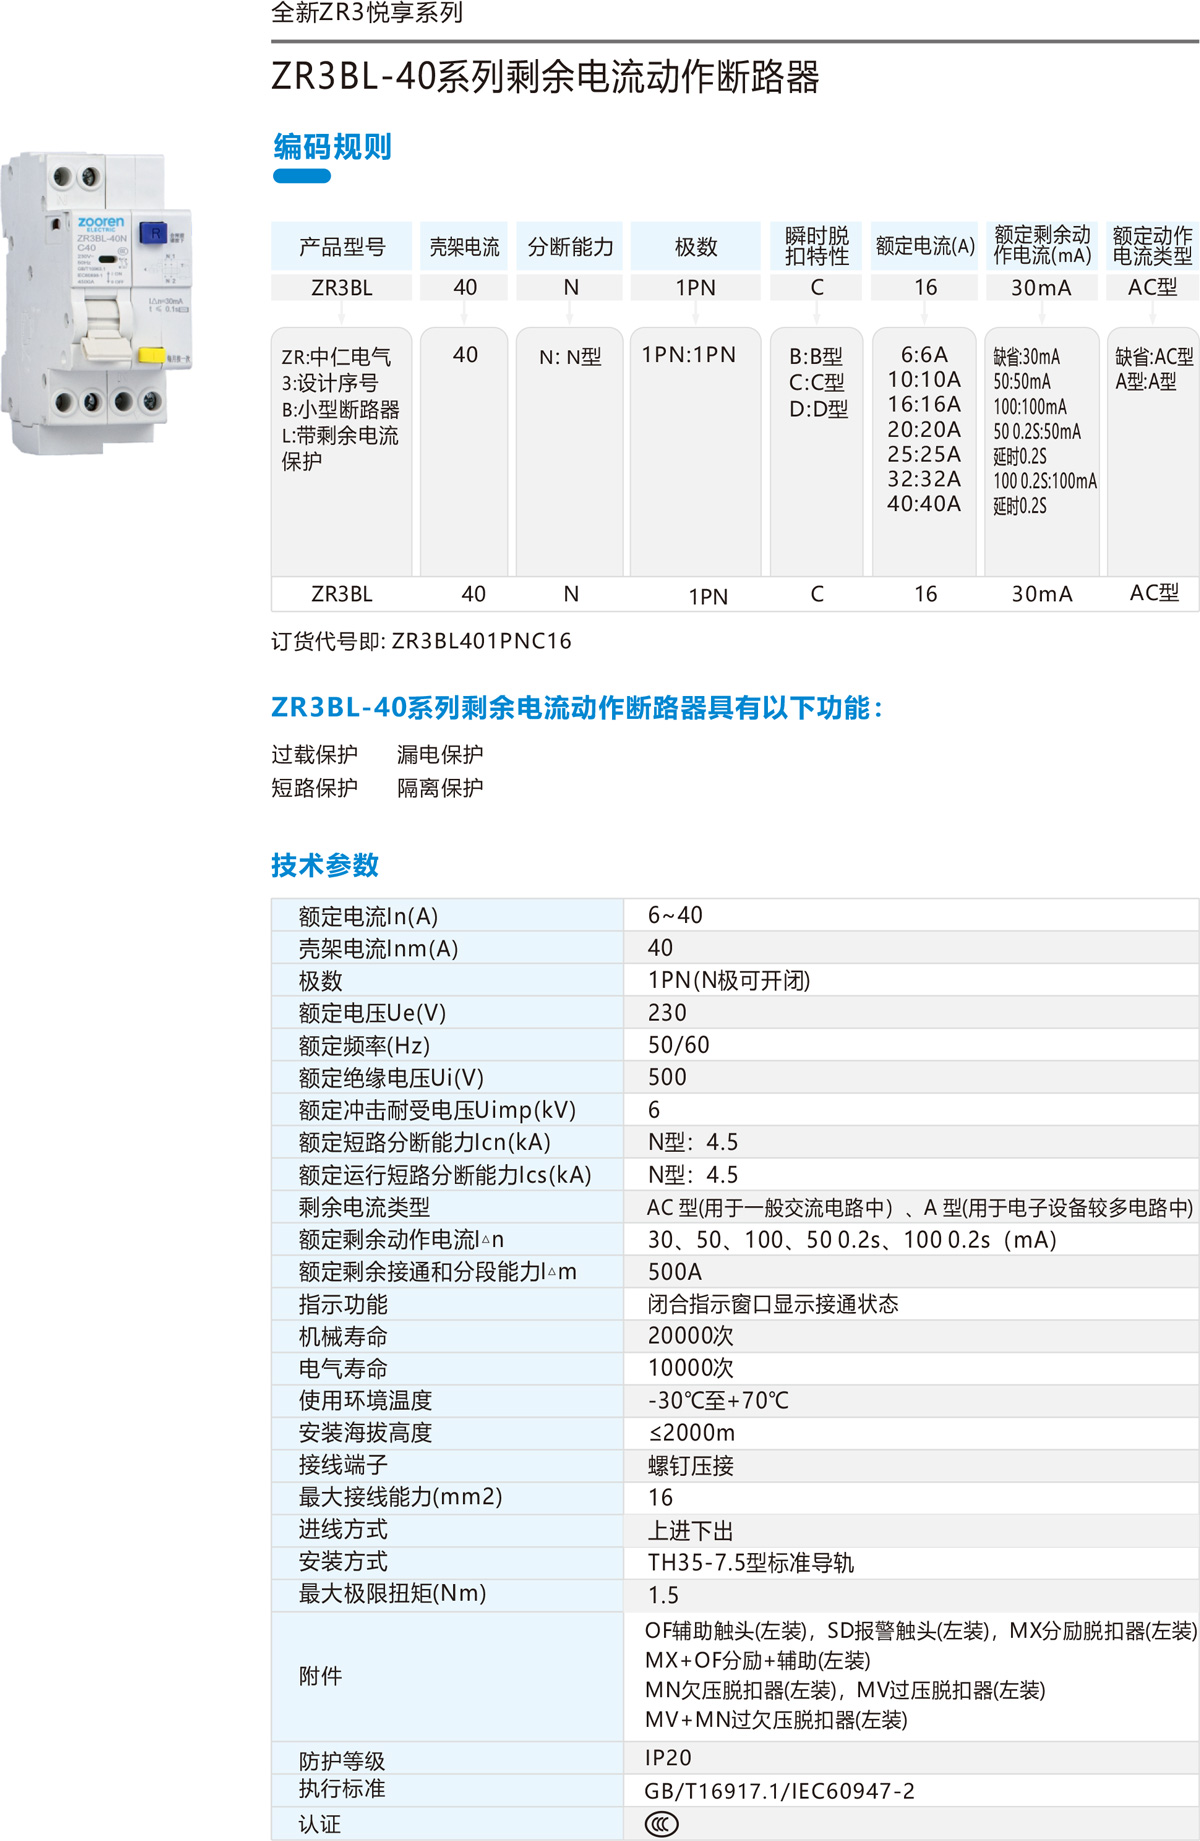Click the '6:6A' rated current entry
1200x1841 pixels.
[924, 355]
